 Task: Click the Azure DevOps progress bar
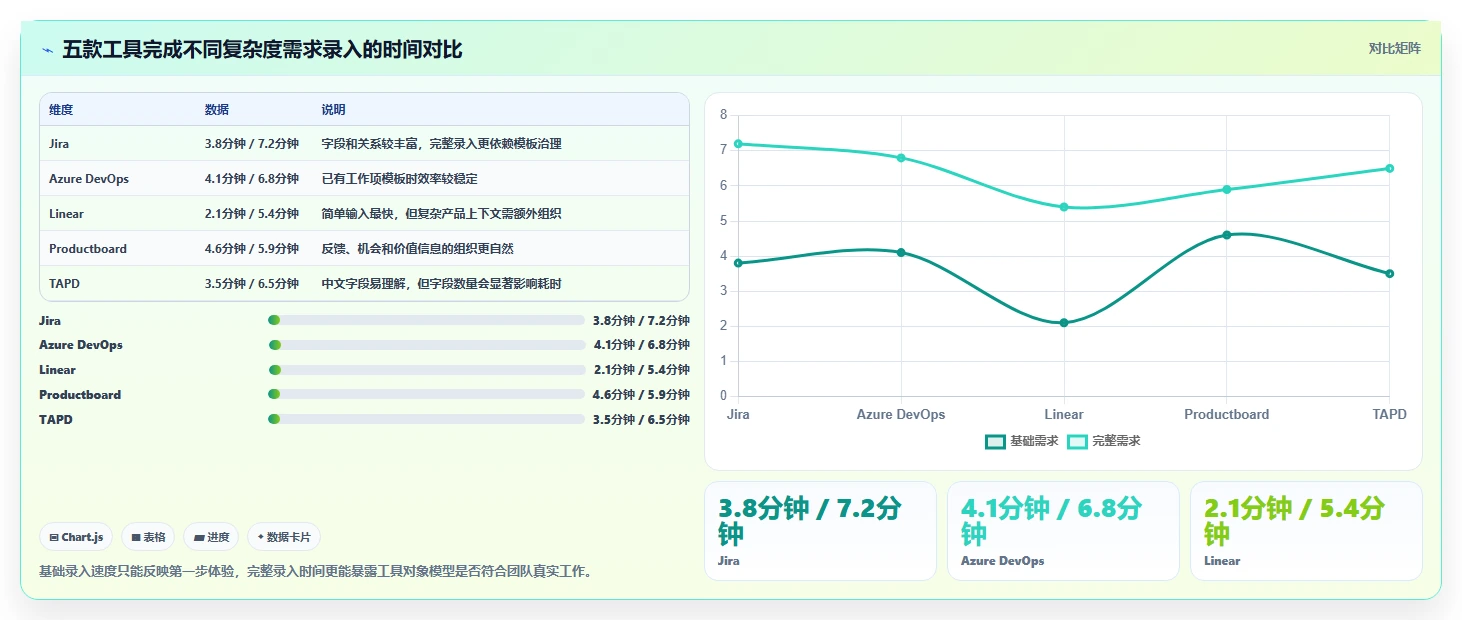coord(427,345)
